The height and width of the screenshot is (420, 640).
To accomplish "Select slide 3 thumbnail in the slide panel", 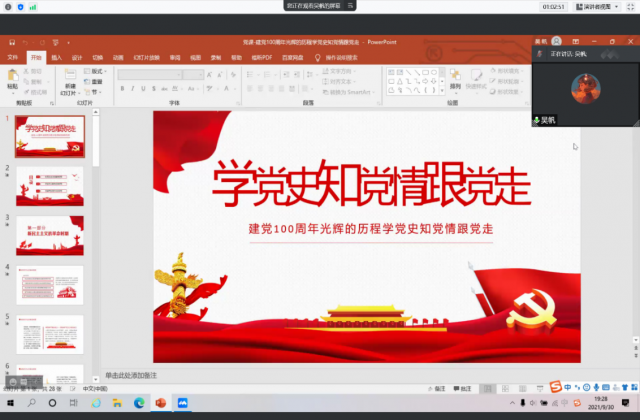I will coord(50,236).
